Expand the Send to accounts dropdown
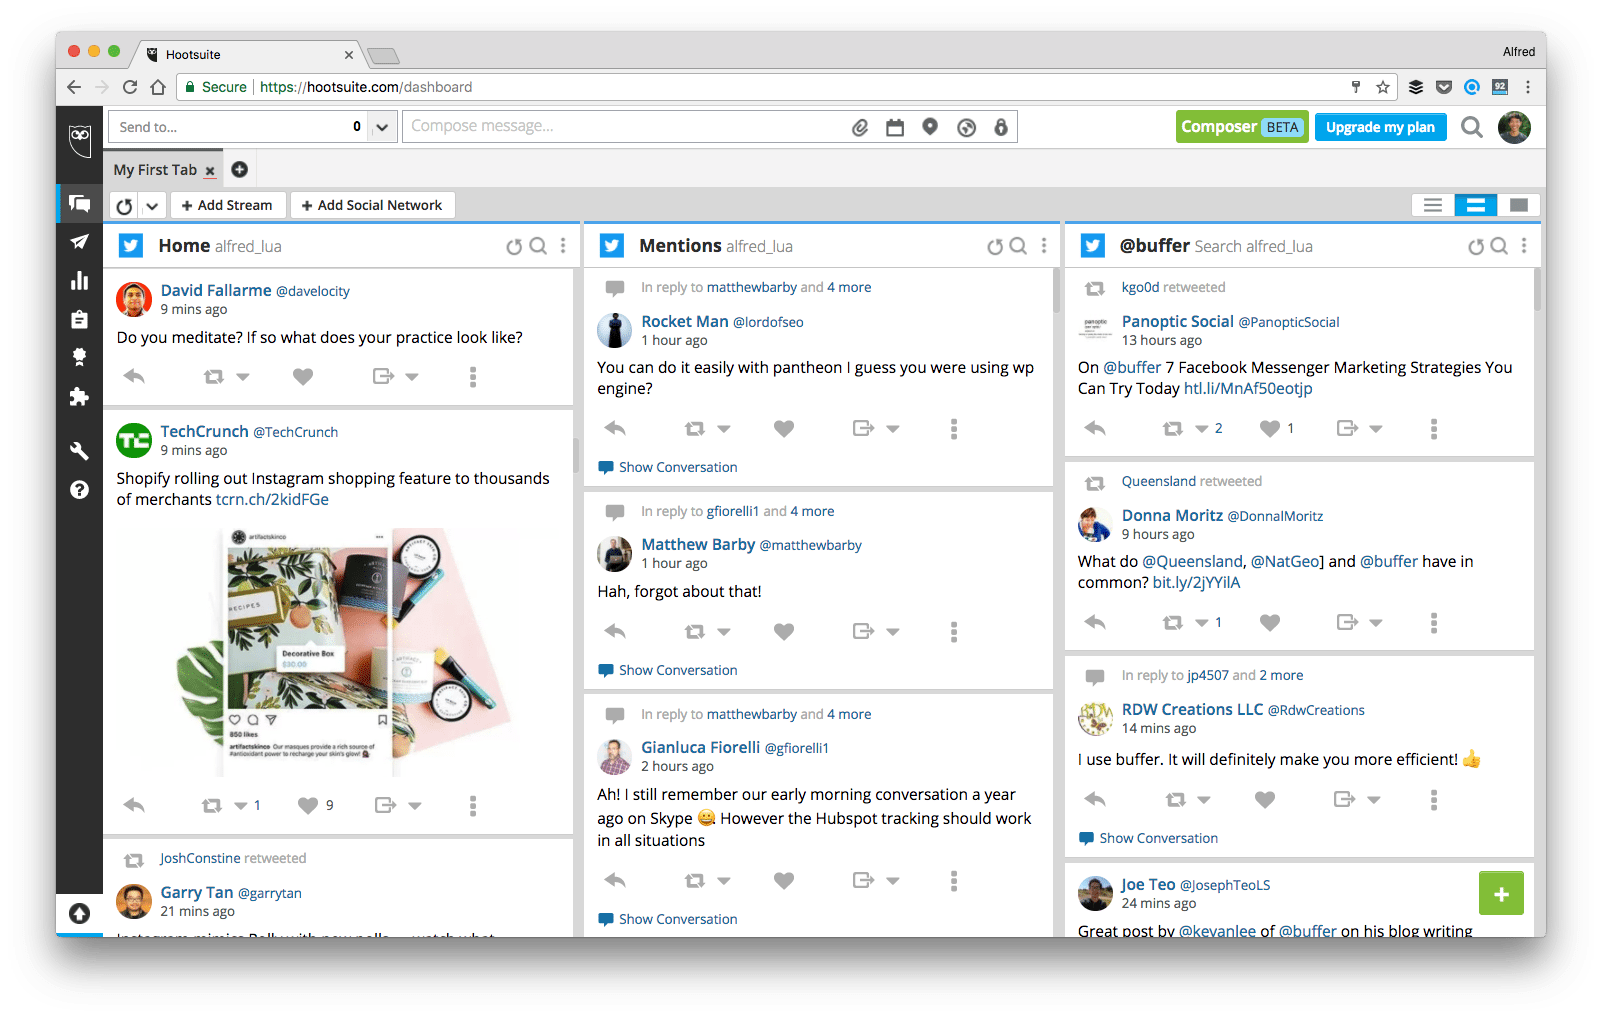This screenshot has width=1602, height=1017. 382,126
